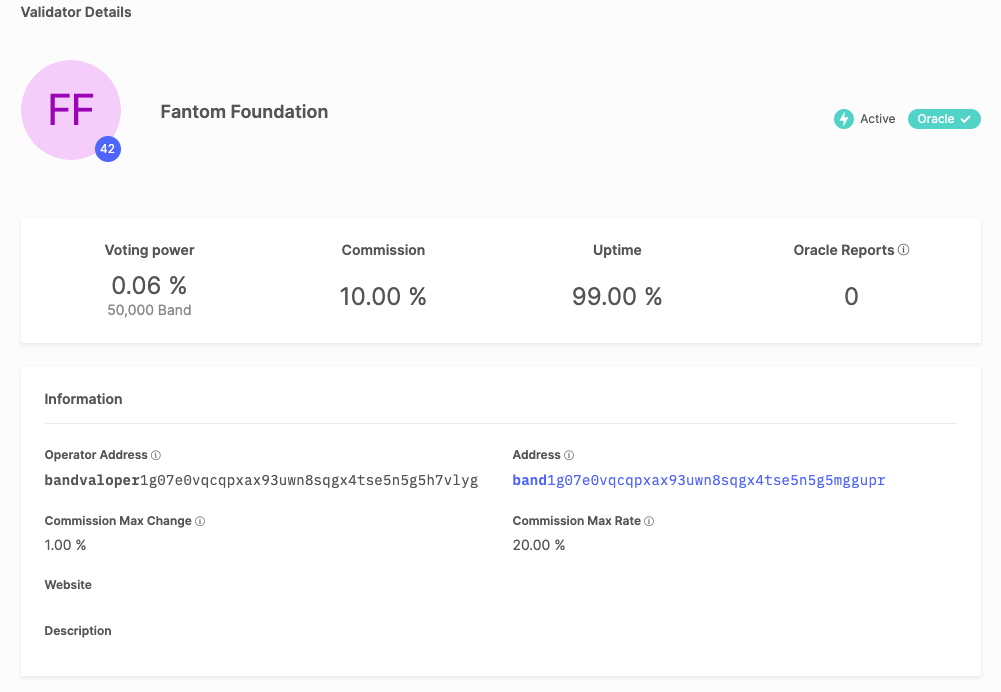Click the Active lightning bolt icon
This screenshot has height=692, width=1001.
tap(843, 119)
